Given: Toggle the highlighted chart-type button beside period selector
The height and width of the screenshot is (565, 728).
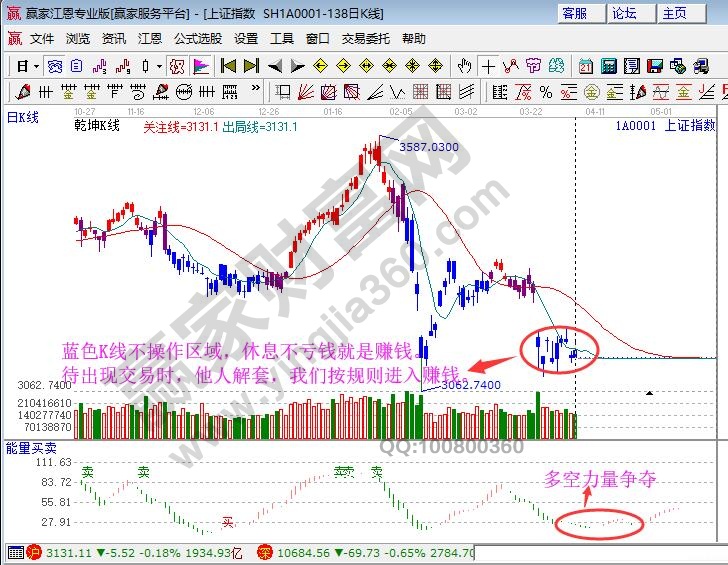Looking at the screenshot, I should (x=56, y=66).
